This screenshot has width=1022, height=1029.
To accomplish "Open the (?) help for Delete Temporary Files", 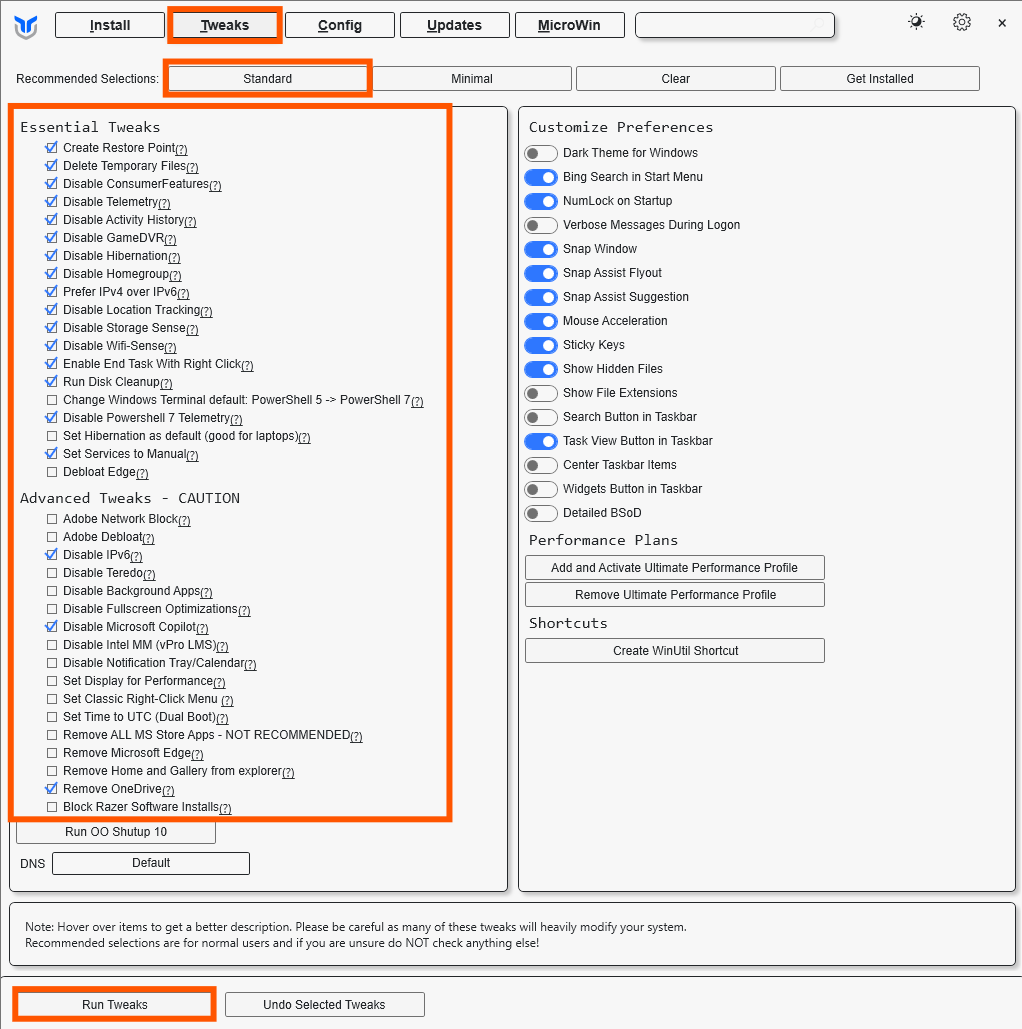I will (192, 167).
